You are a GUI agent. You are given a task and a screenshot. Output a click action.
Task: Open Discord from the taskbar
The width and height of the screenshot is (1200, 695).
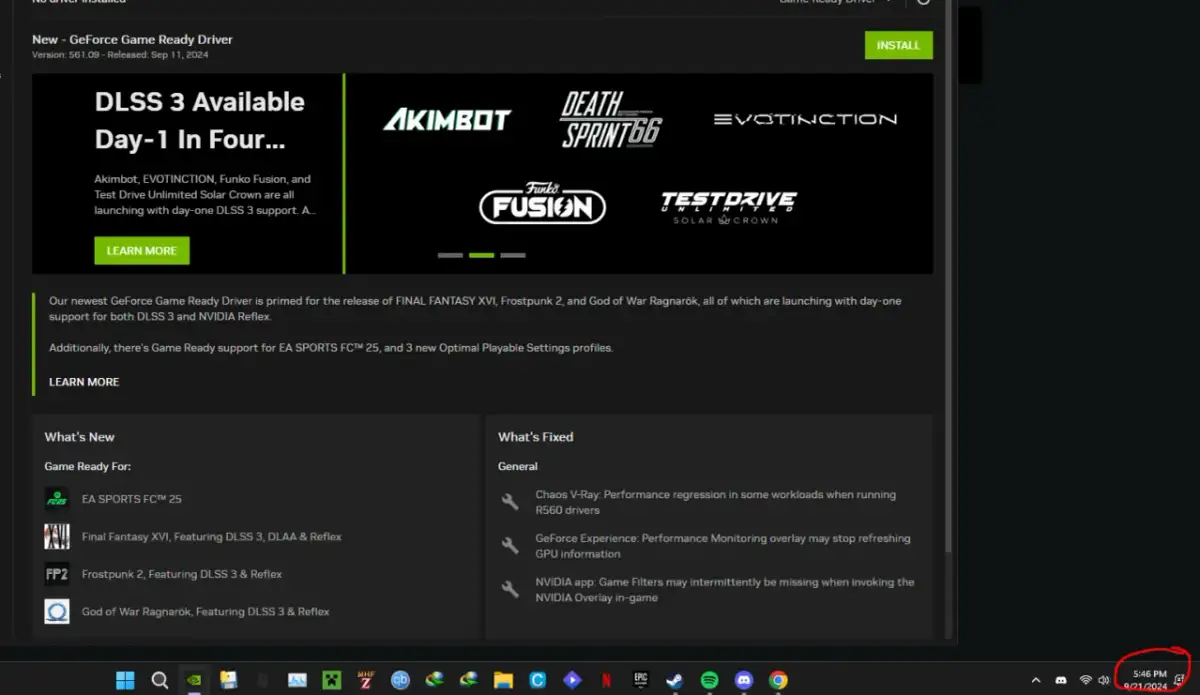[743, 679]
